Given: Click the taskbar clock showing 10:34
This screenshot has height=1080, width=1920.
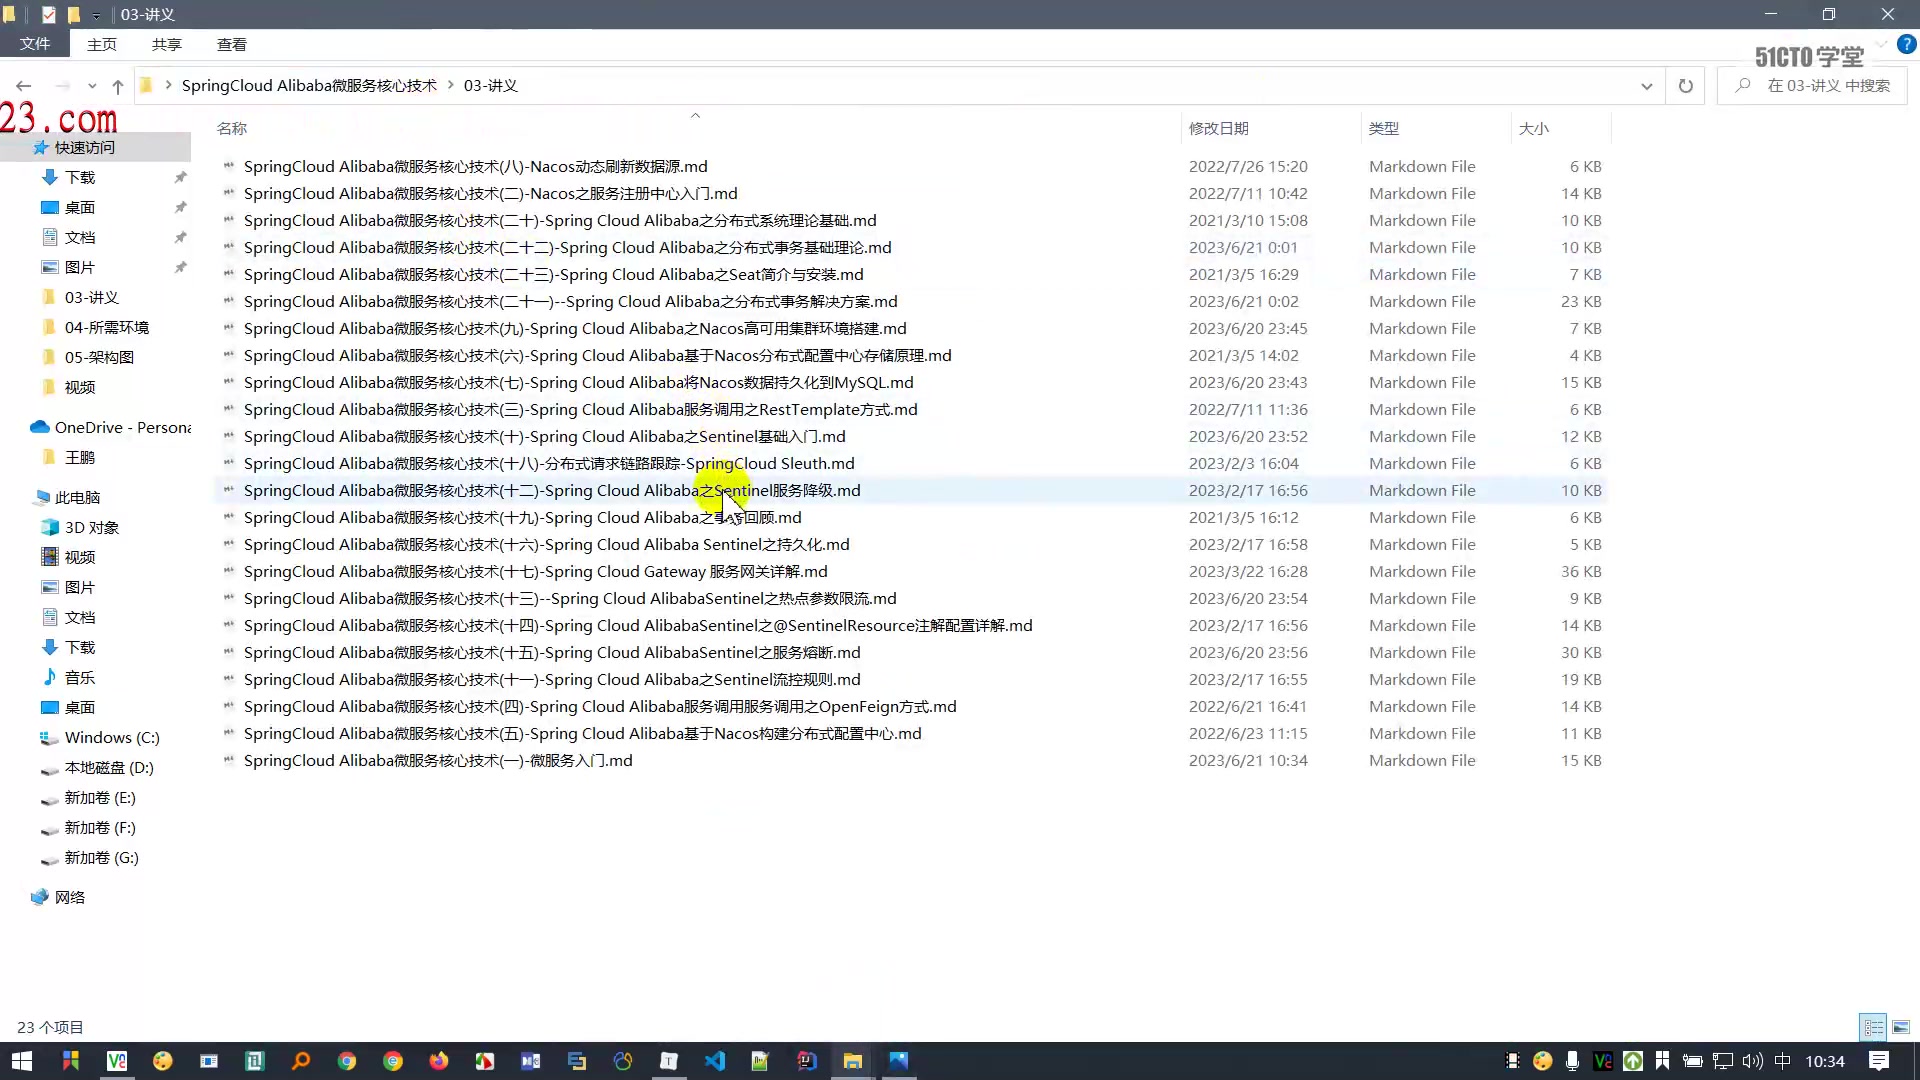Looking at the screenshot, I should click(x=1825, y=1061).
